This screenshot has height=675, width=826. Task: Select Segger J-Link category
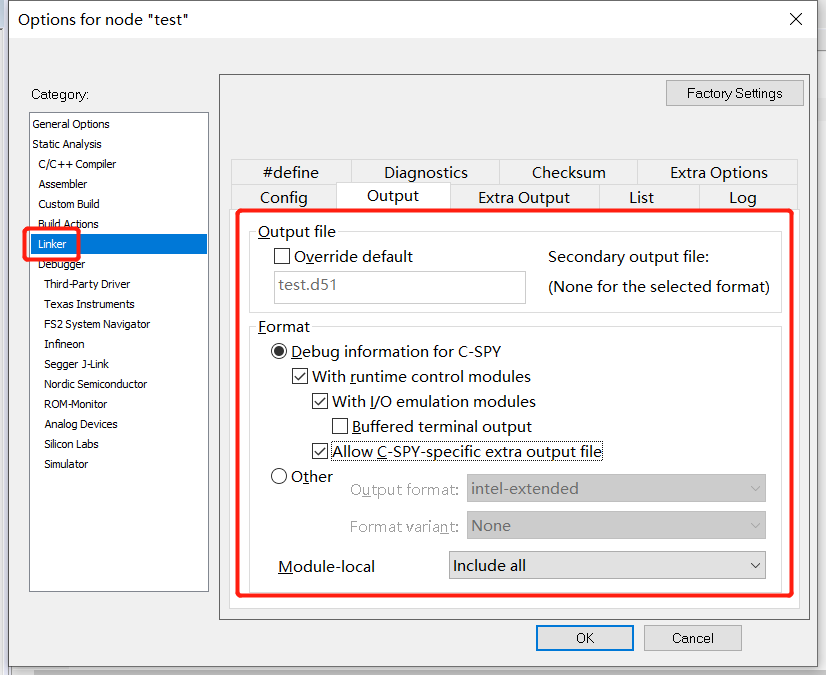[119, 364]
